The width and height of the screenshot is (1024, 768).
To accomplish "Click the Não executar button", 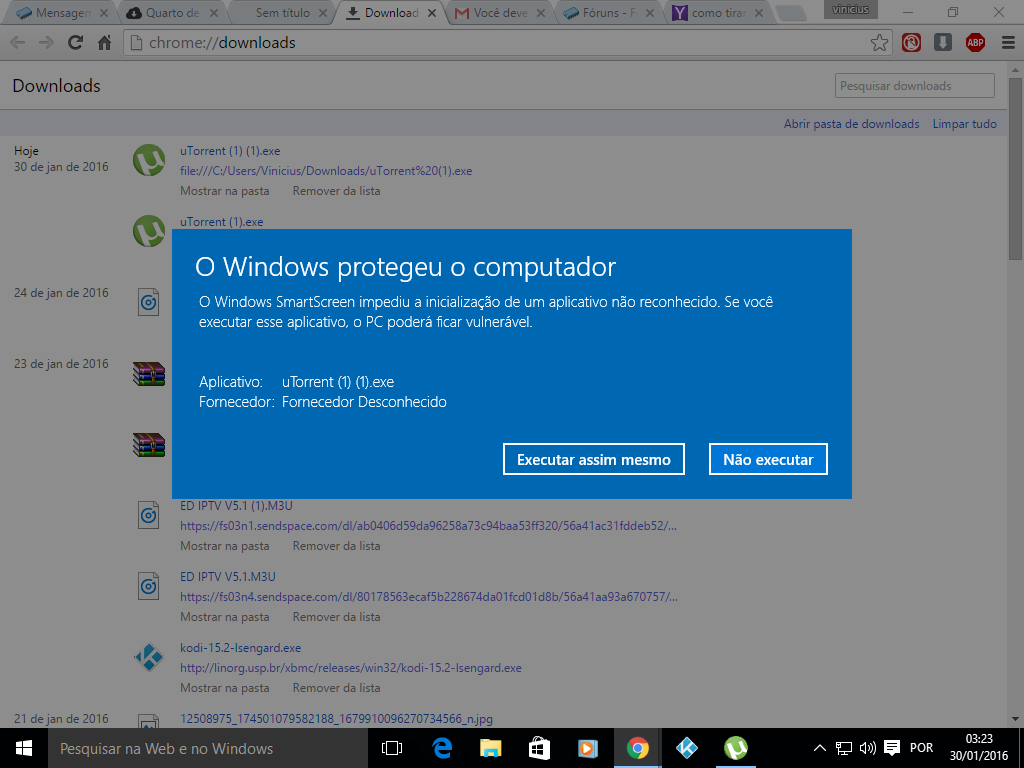I will coord(768,460).
